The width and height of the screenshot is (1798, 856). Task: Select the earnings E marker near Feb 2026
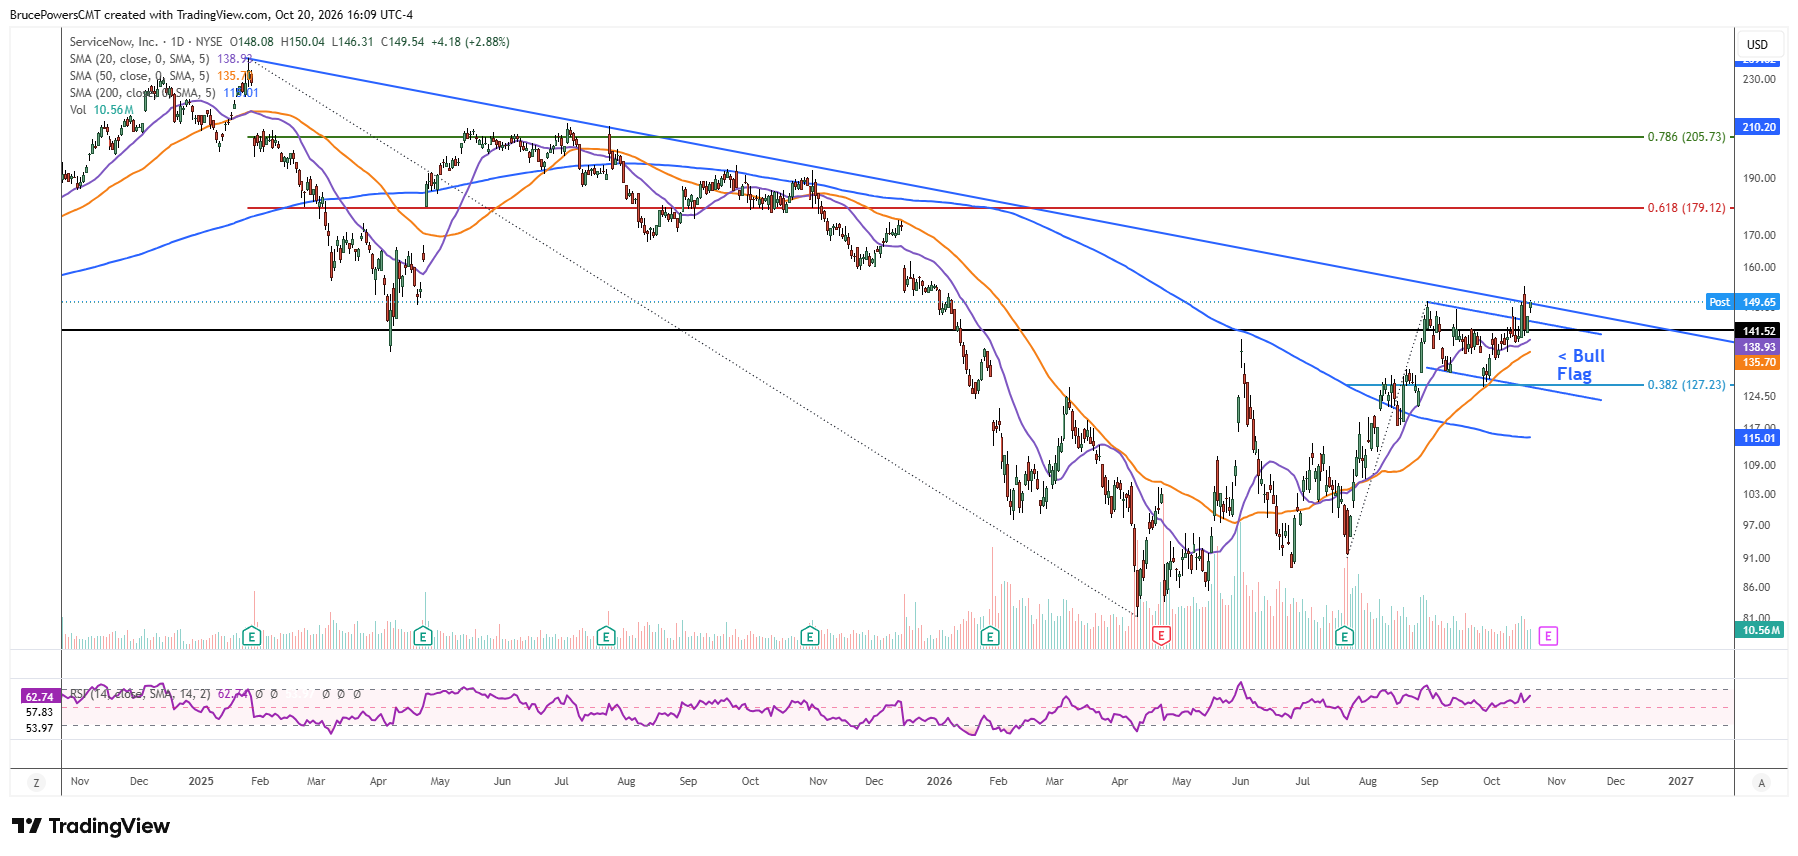pyautogui.click(x=990, y=636)
